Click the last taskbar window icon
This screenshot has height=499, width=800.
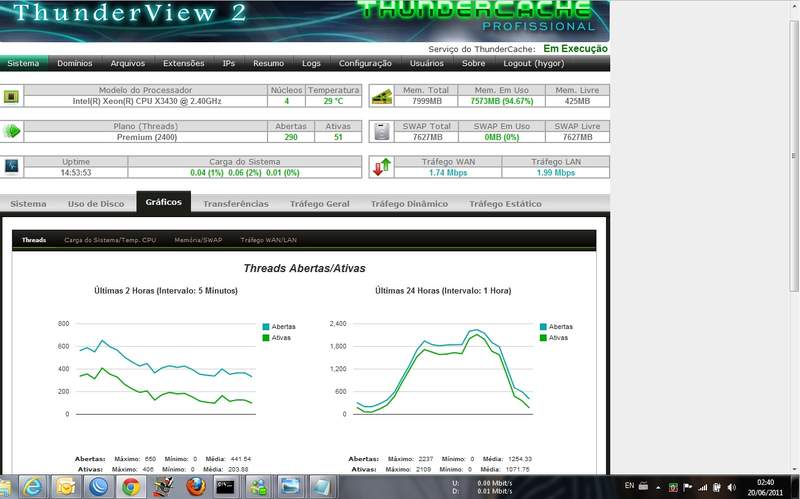coord(322,487)
